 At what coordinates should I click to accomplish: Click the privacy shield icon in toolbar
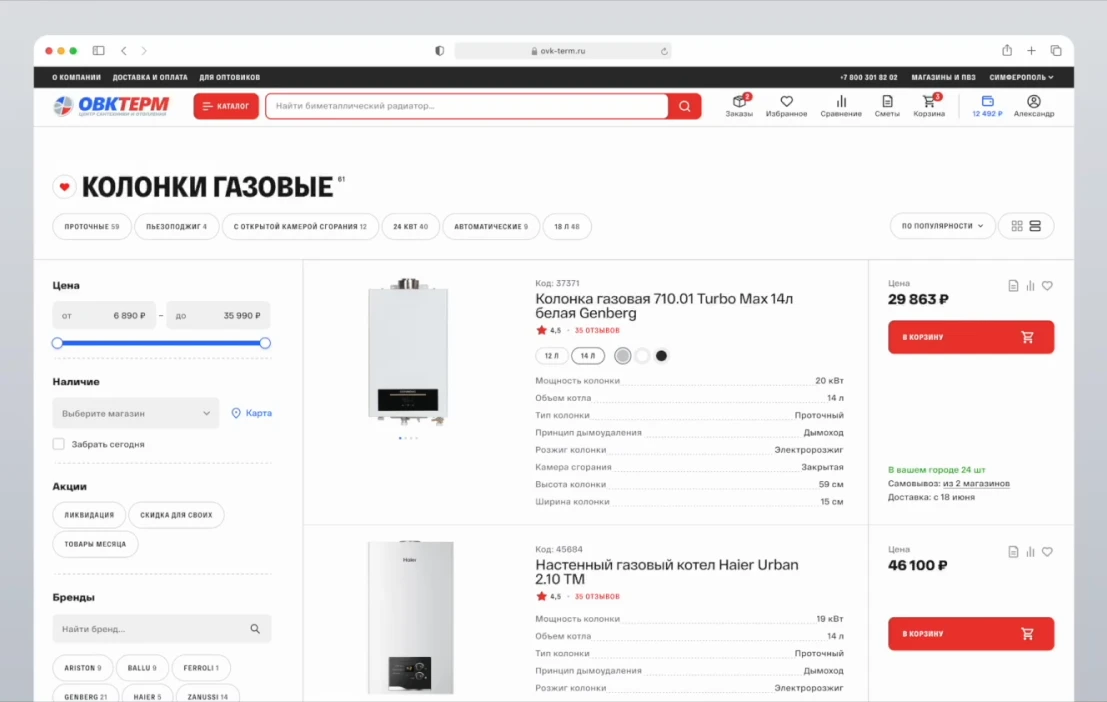tap(439, 51)
